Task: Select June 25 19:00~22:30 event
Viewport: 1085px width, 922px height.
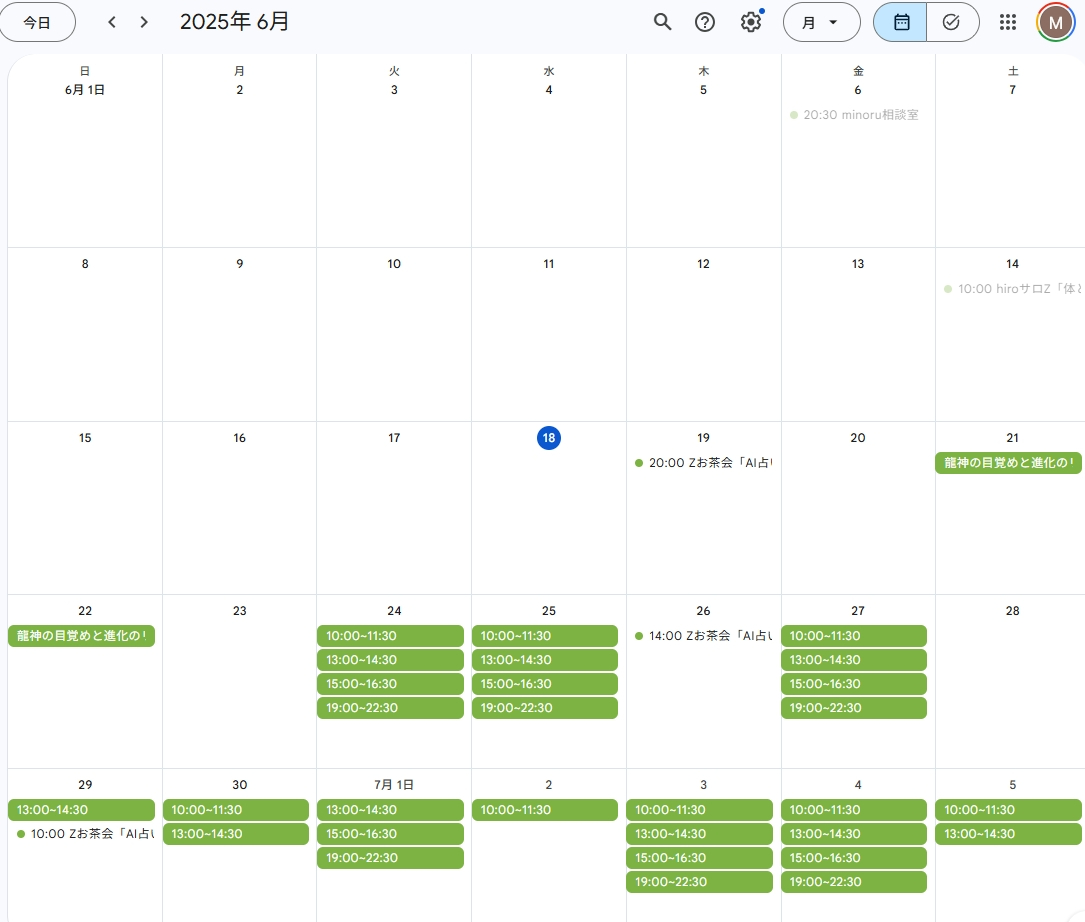Action: pos(545,708)
